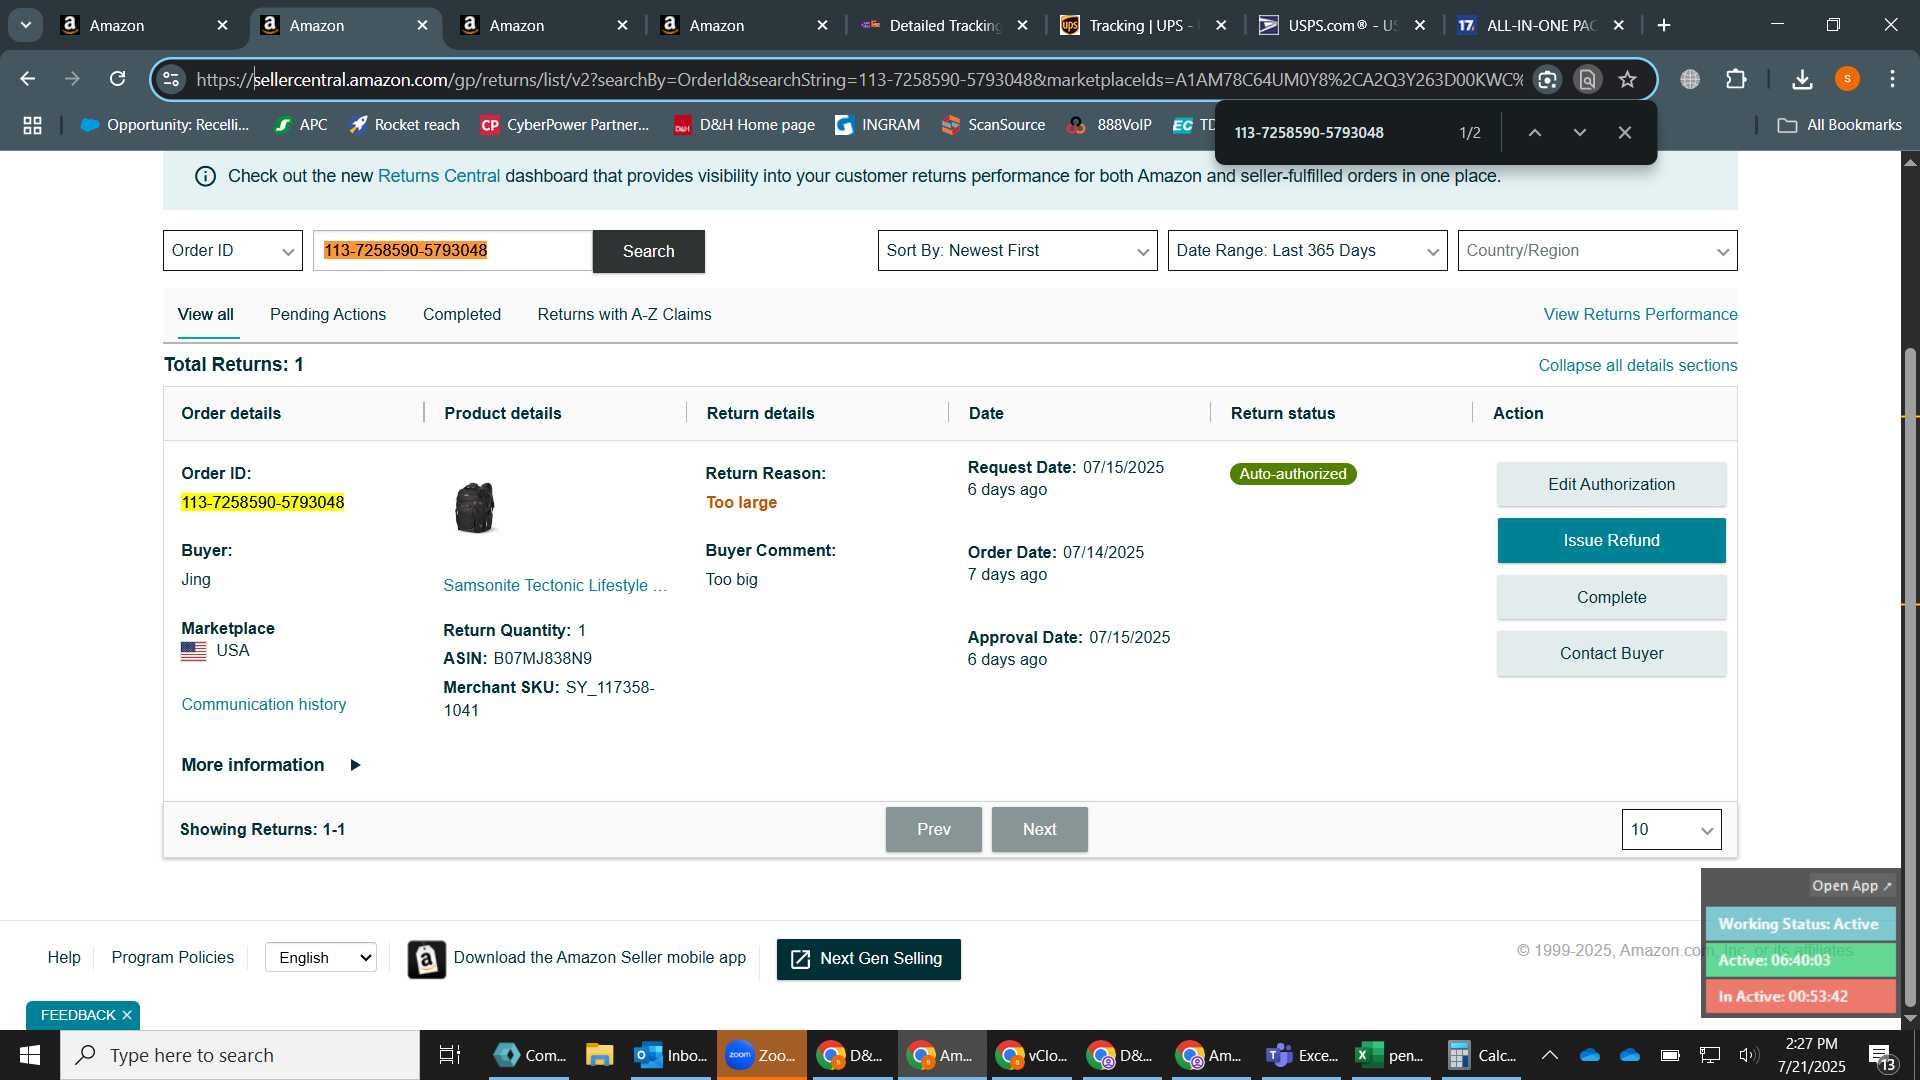Open Microsoft Teams in taskbar
1920x1080 pixels.
pos(1301,1055)
